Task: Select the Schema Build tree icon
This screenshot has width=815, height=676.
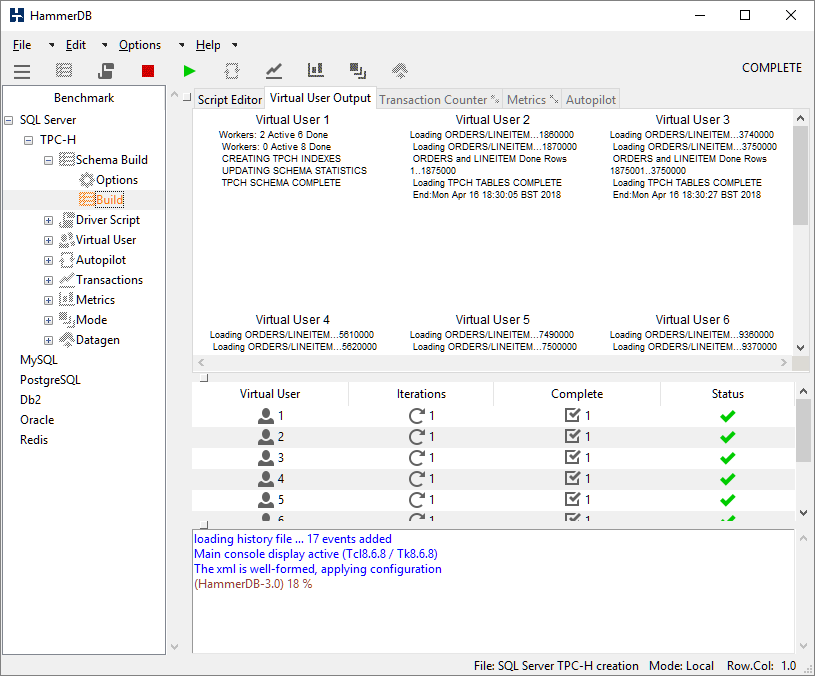Action: [x=67, y=159]
